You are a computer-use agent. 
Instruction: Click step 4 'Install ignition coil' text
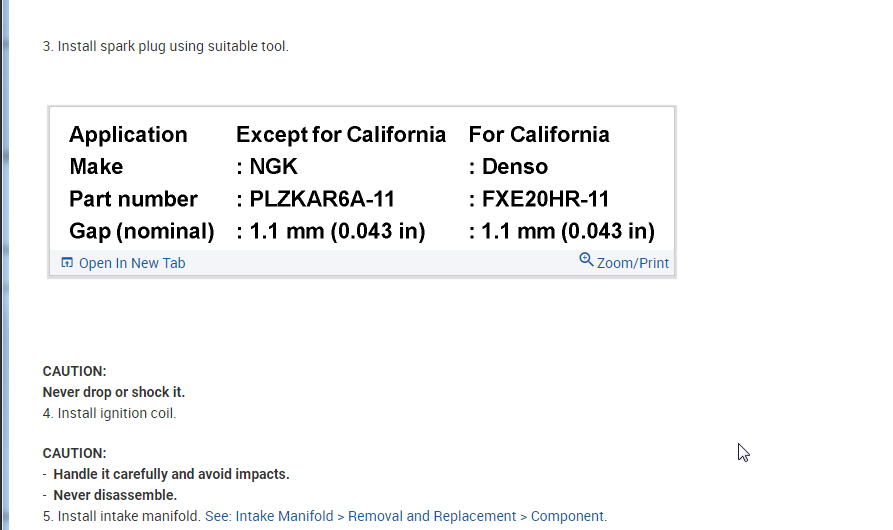point(116,413)
